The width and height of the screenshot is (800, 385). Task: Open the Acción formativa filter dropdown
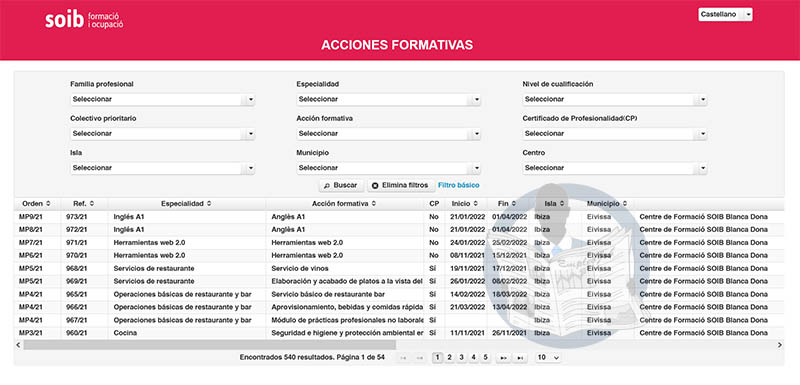tap(388, 134)
